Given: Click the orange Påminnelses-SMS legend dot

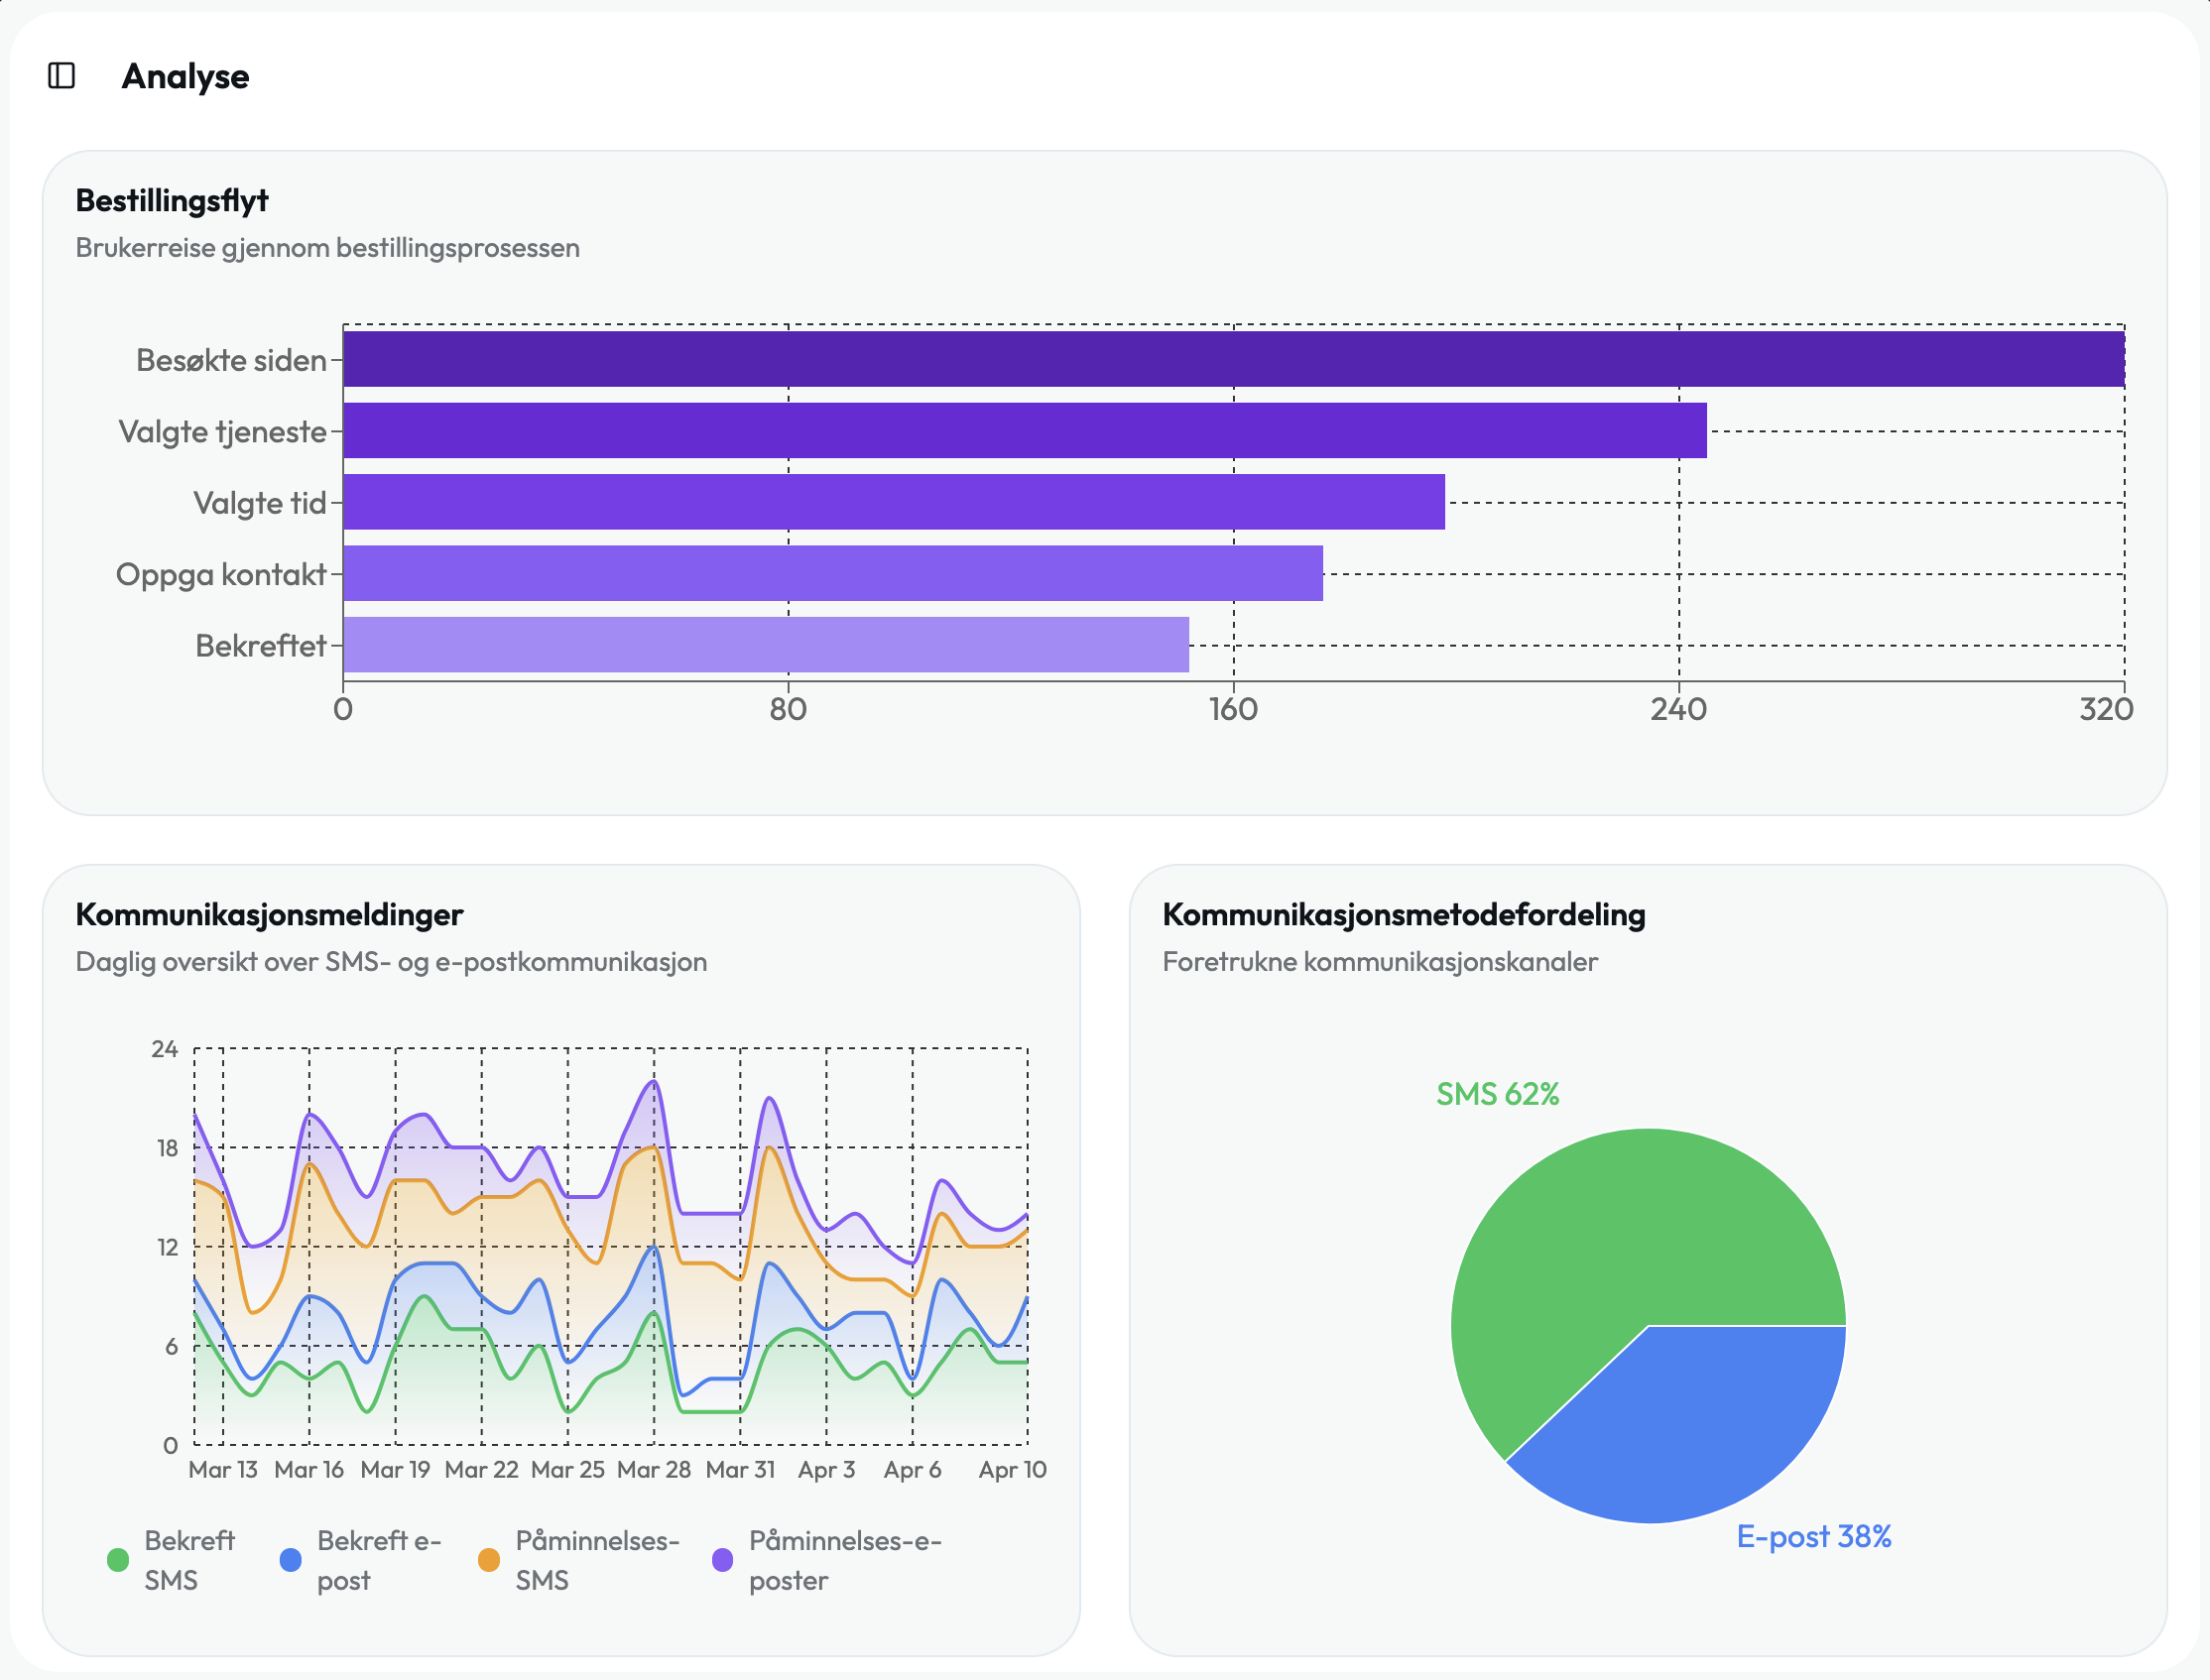Looking at the screenshot, I should [x=489, y=1560].
